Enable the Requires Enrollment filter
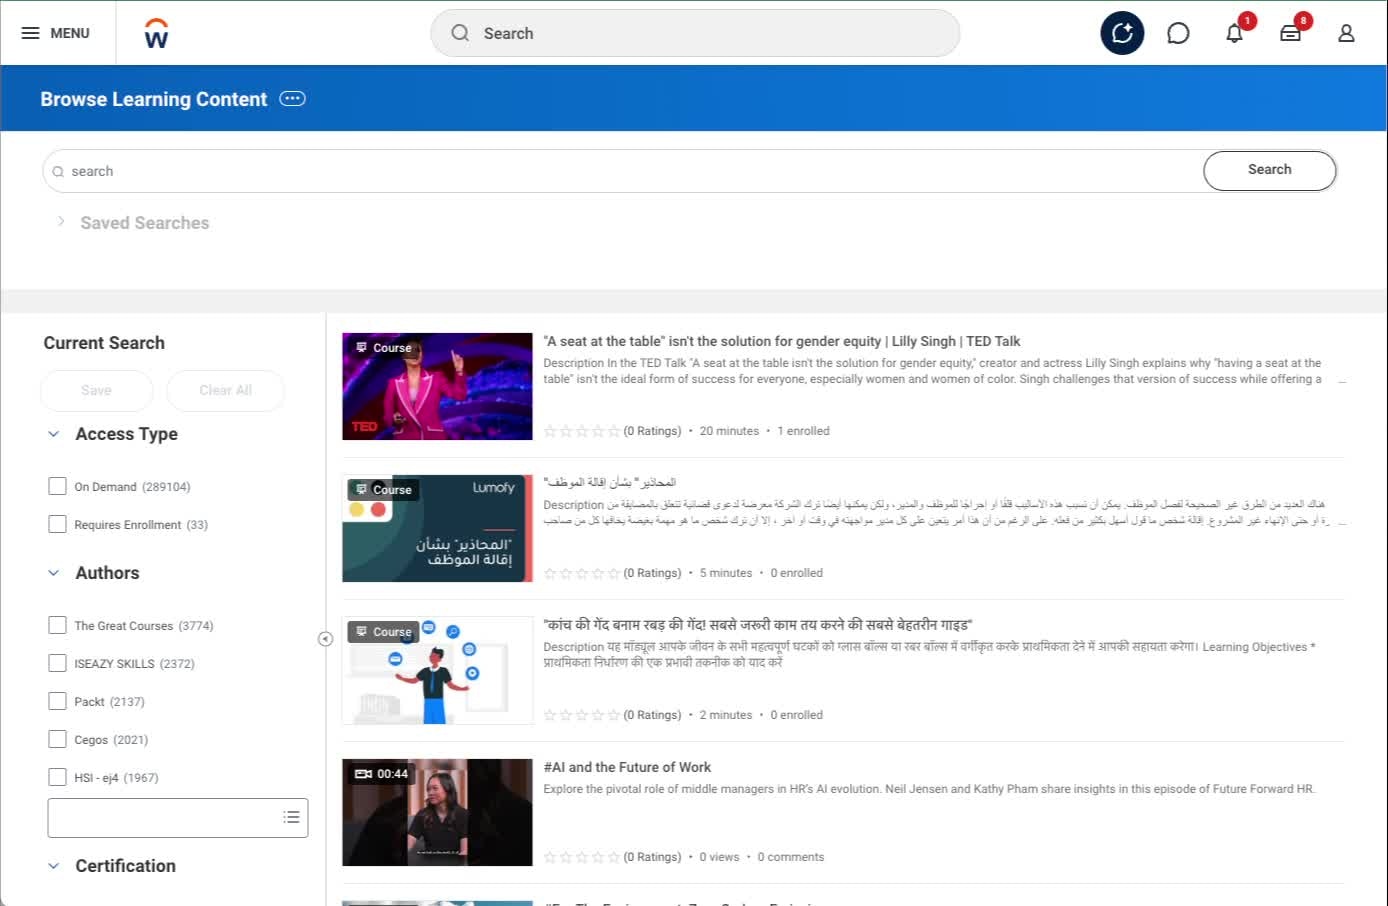 pyautogui.click(x=57, y=523)
